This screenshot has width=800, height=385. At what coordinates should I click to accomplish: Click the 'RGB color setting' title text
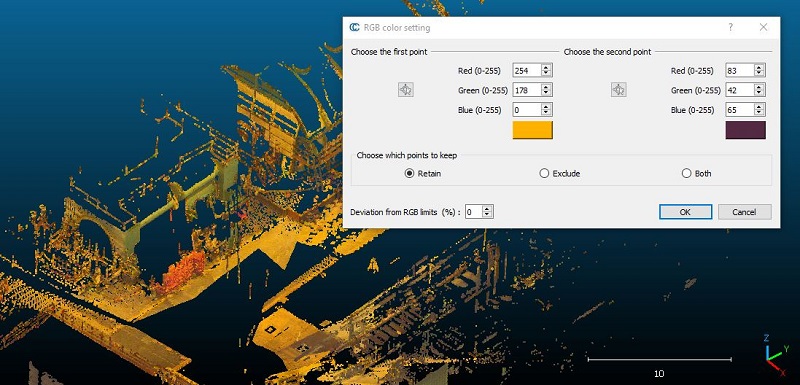pos(397,28)
